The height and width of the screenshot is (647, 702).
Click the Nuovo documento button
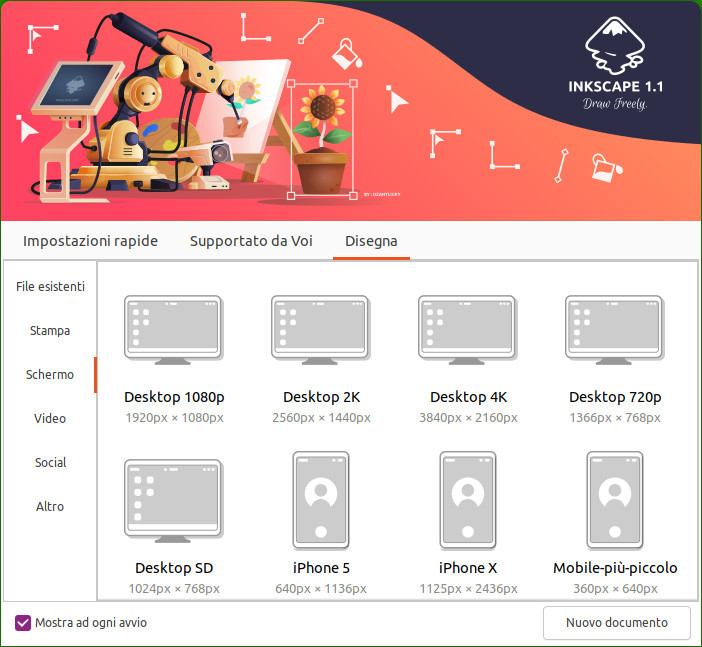[616, 622]
